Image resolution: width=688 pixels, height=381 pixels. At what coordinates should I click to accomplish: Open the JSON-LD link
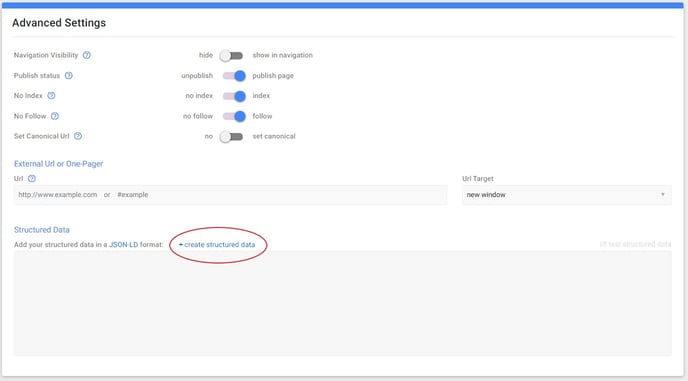tap(123, 244)
